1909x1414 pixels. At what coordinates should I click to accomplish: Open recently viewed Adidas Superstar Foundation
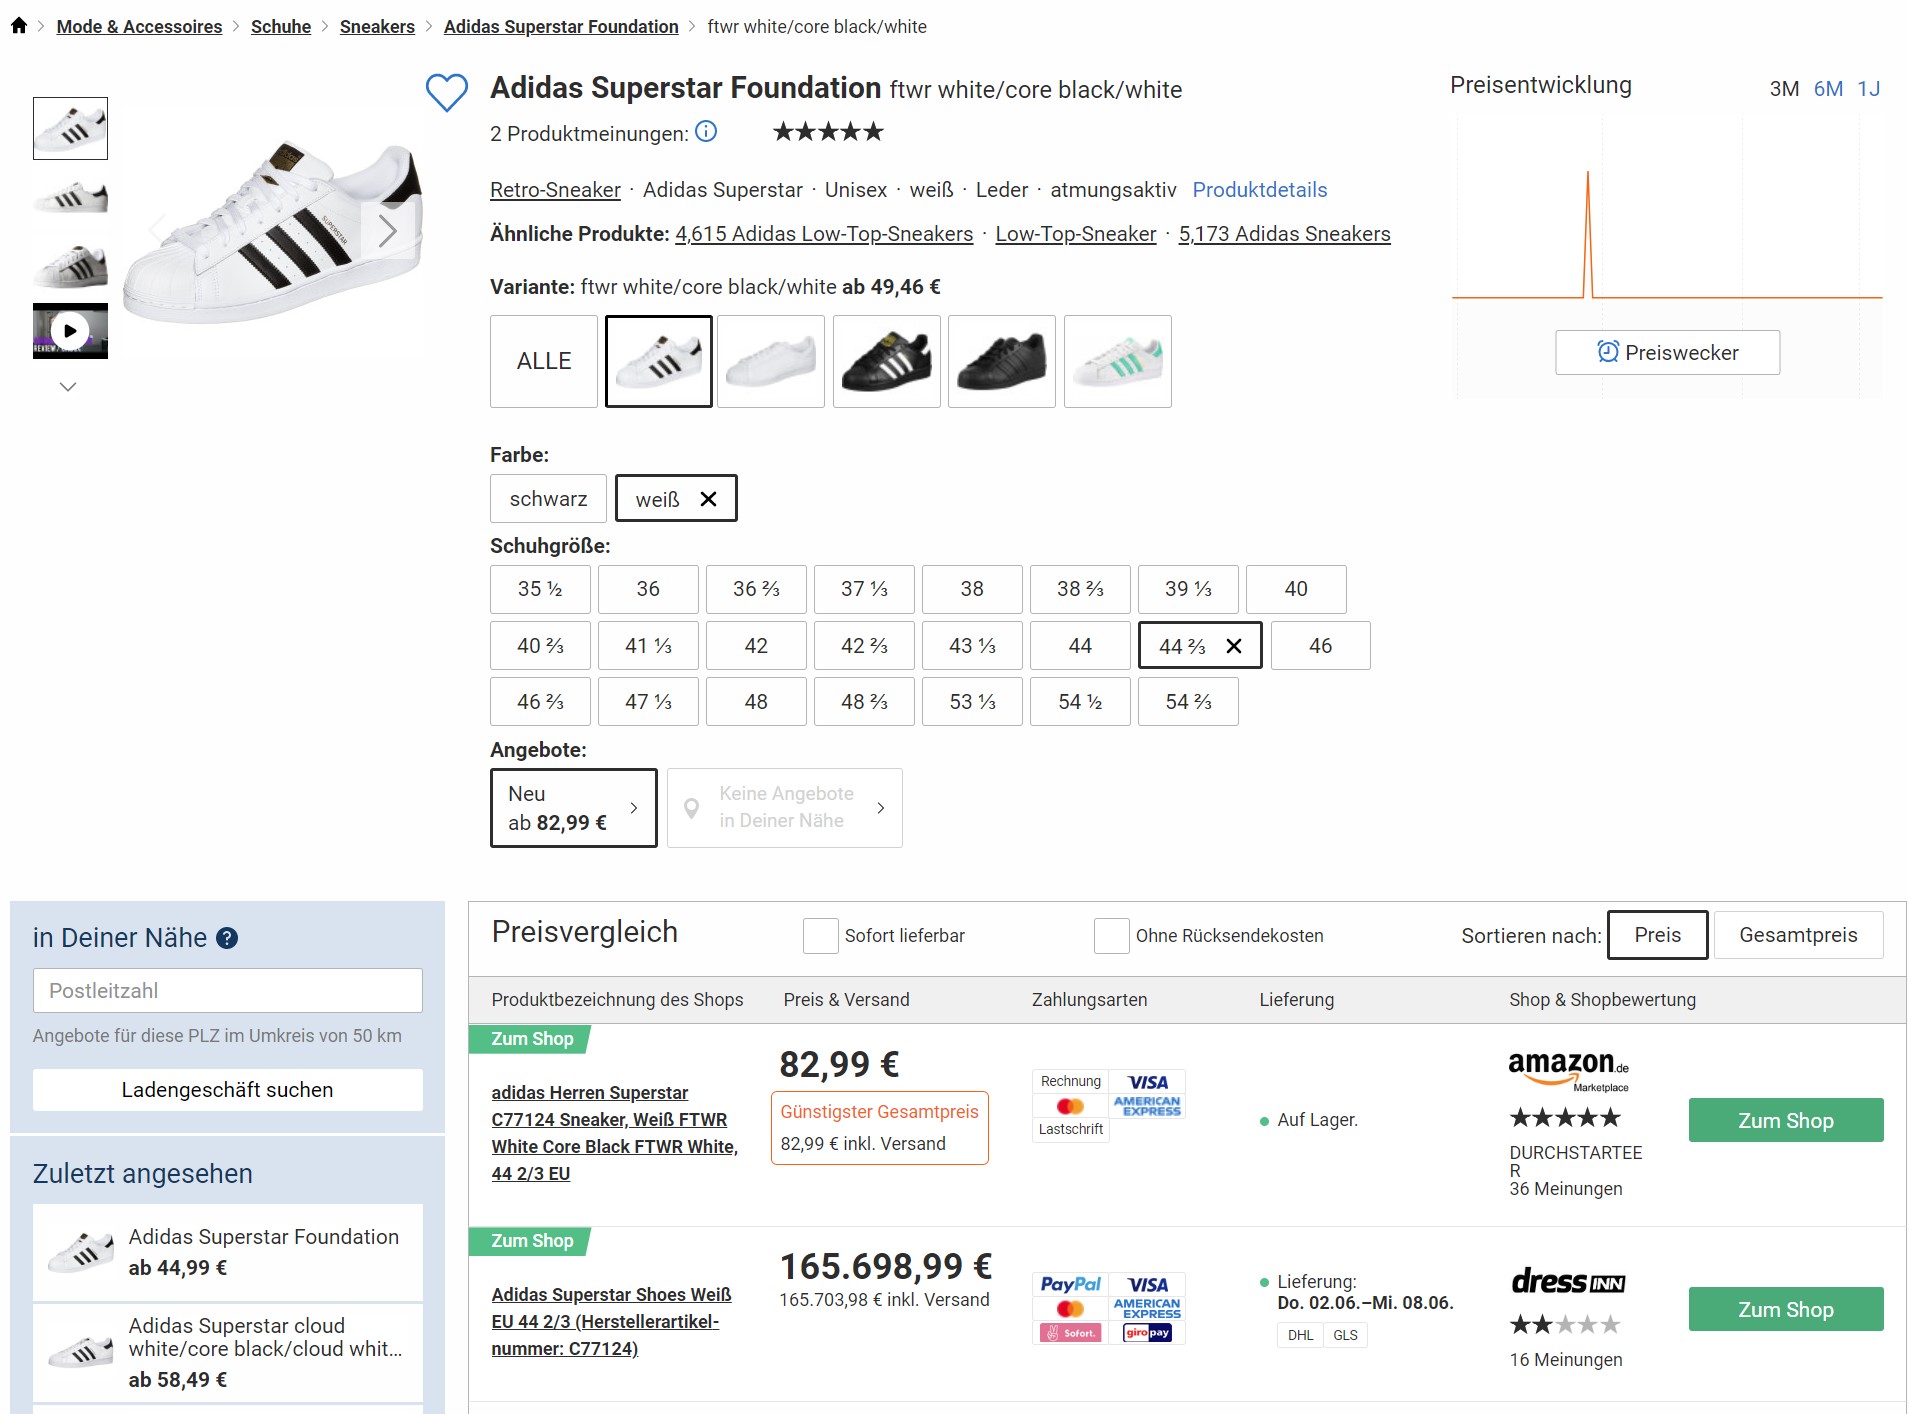pos(227,1252)
